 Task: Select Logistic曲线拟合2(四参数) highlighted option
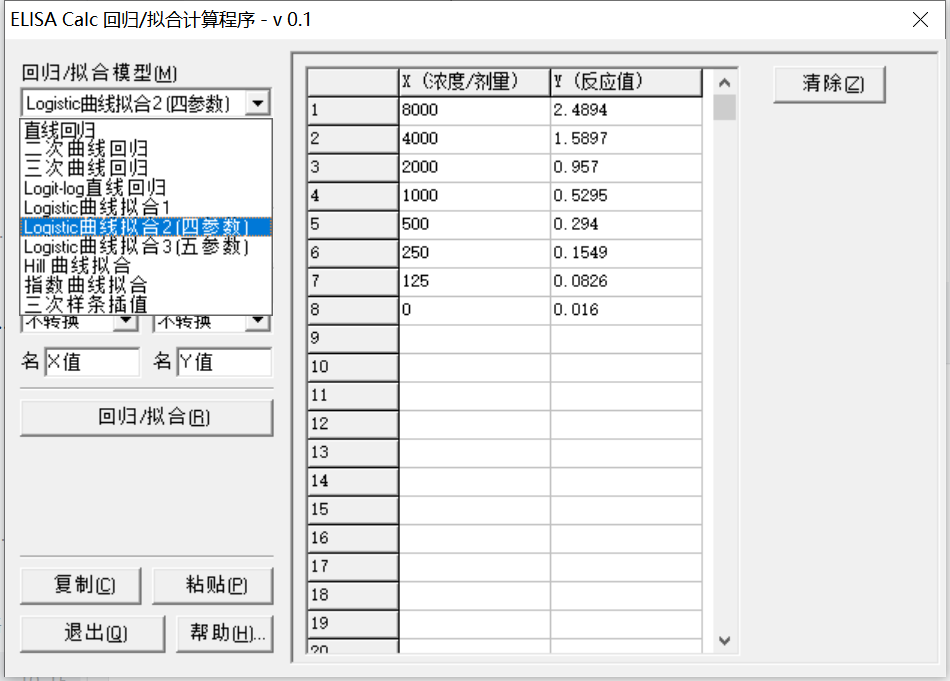(146, 227)
